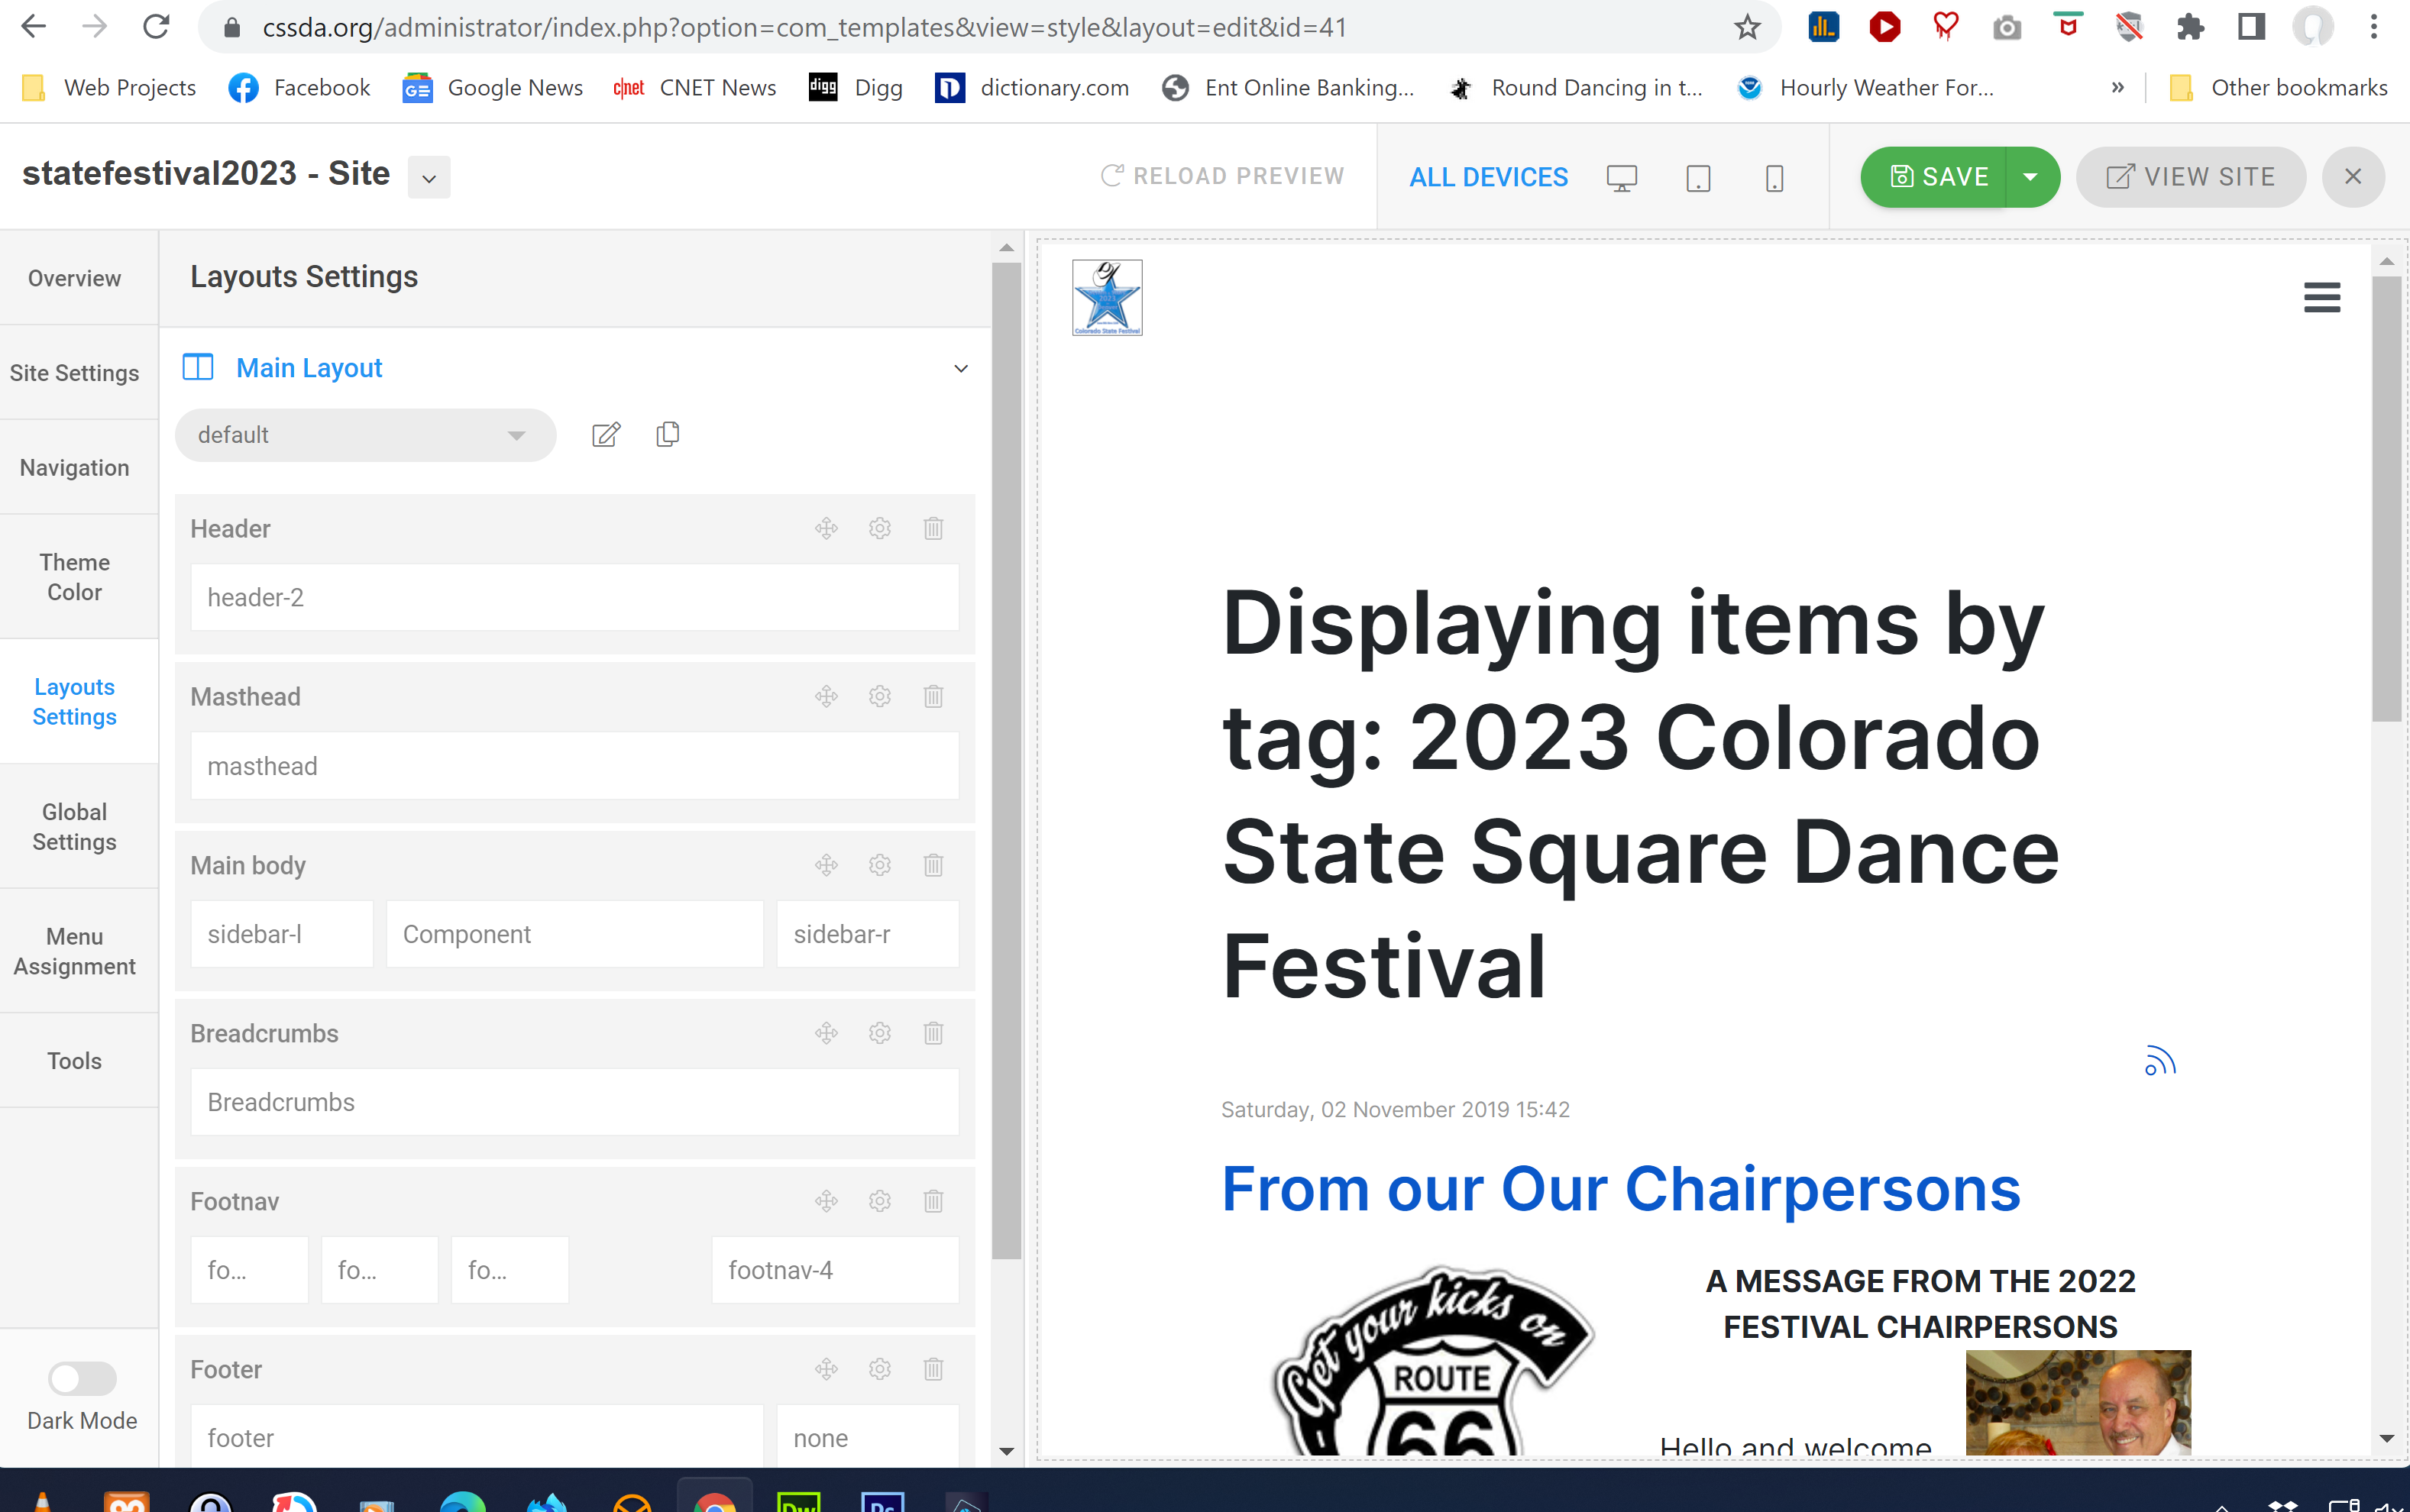Click the View Site button
2410x1512 pixels.
(2191, 177)
